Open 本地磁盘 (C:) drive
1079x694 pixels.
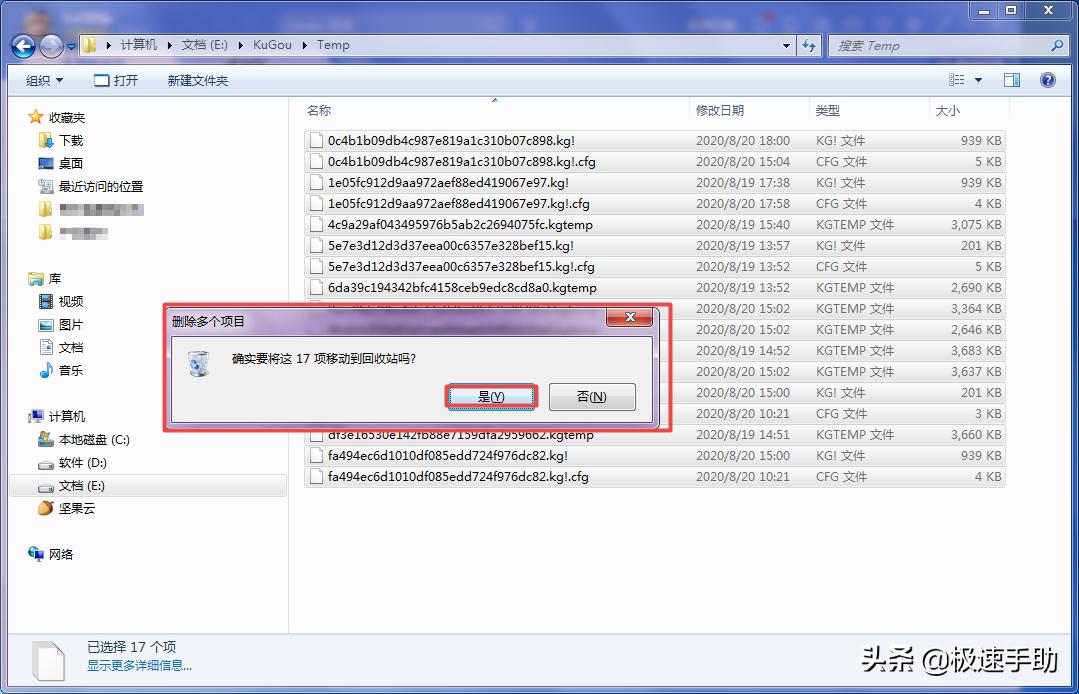(x=94, y=440)
